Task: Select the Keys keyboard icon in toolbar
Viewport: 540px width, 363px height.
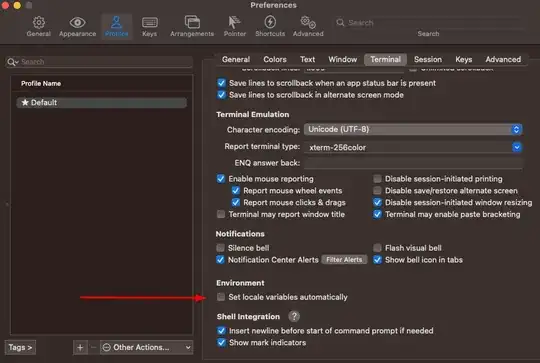Action: coord(149,23)
